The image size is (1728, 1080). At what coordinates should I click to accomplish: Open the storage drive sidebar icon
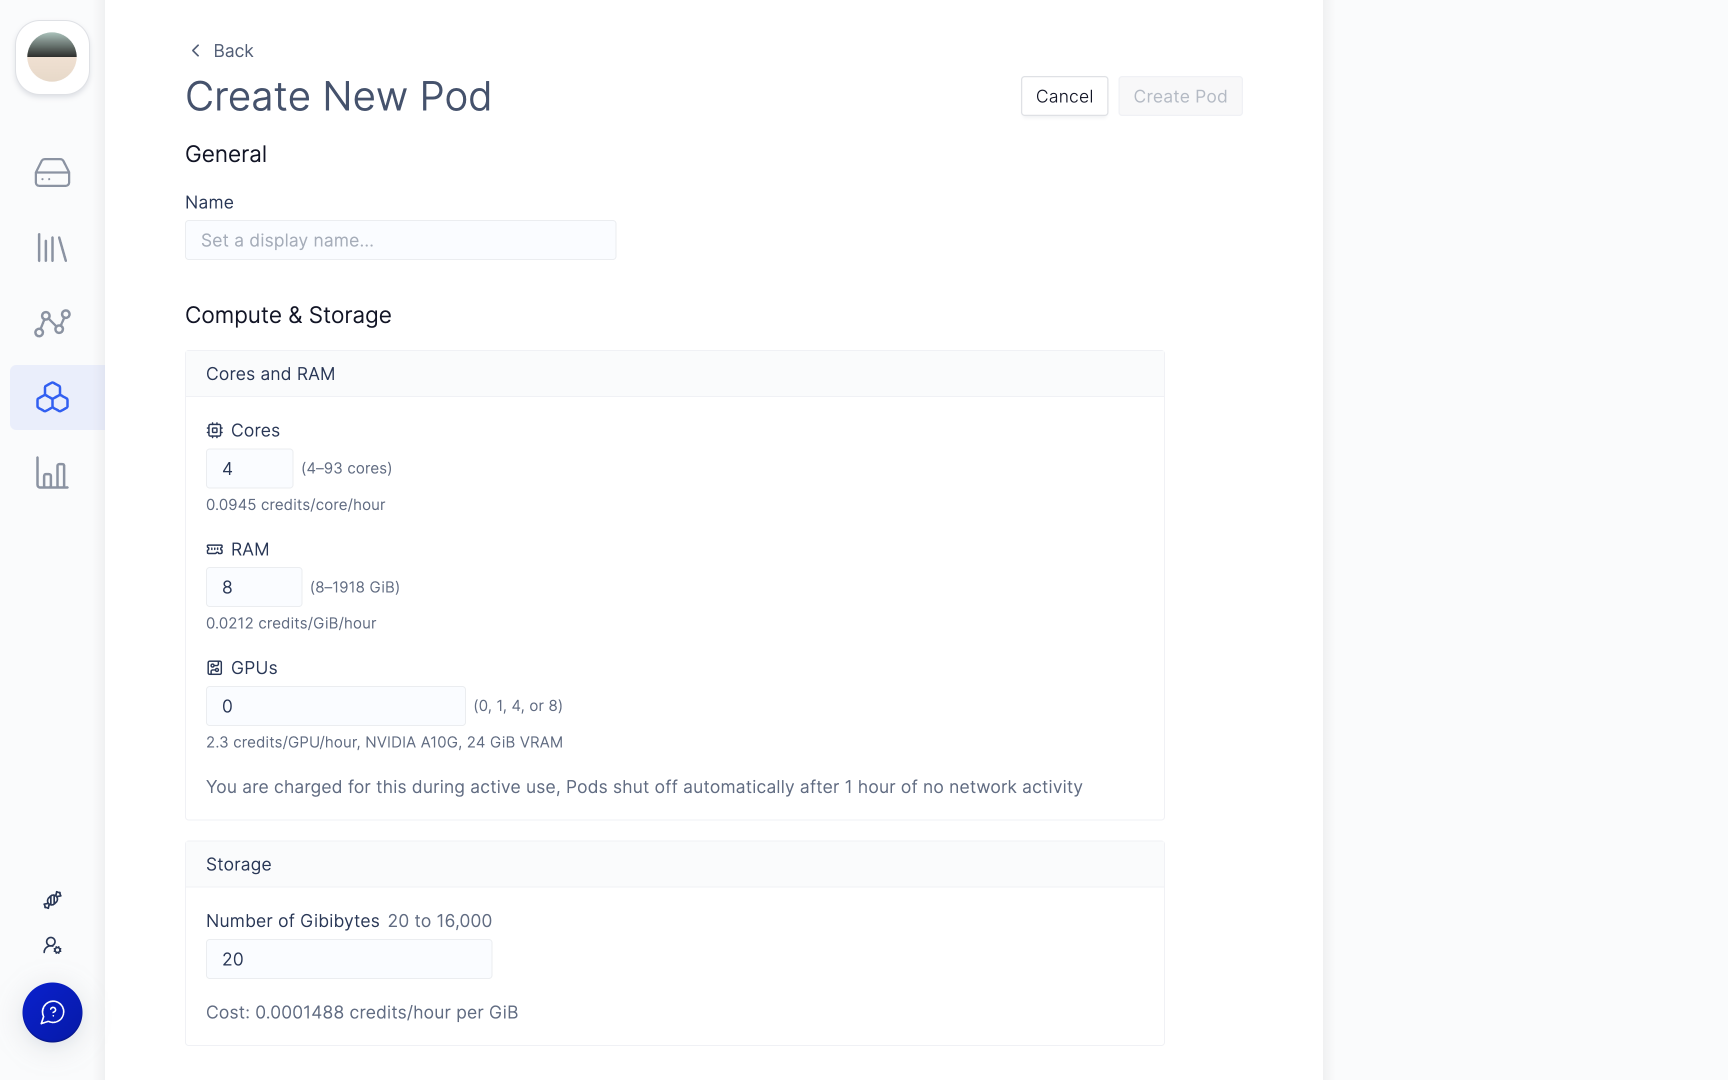(x=52, y=173)
